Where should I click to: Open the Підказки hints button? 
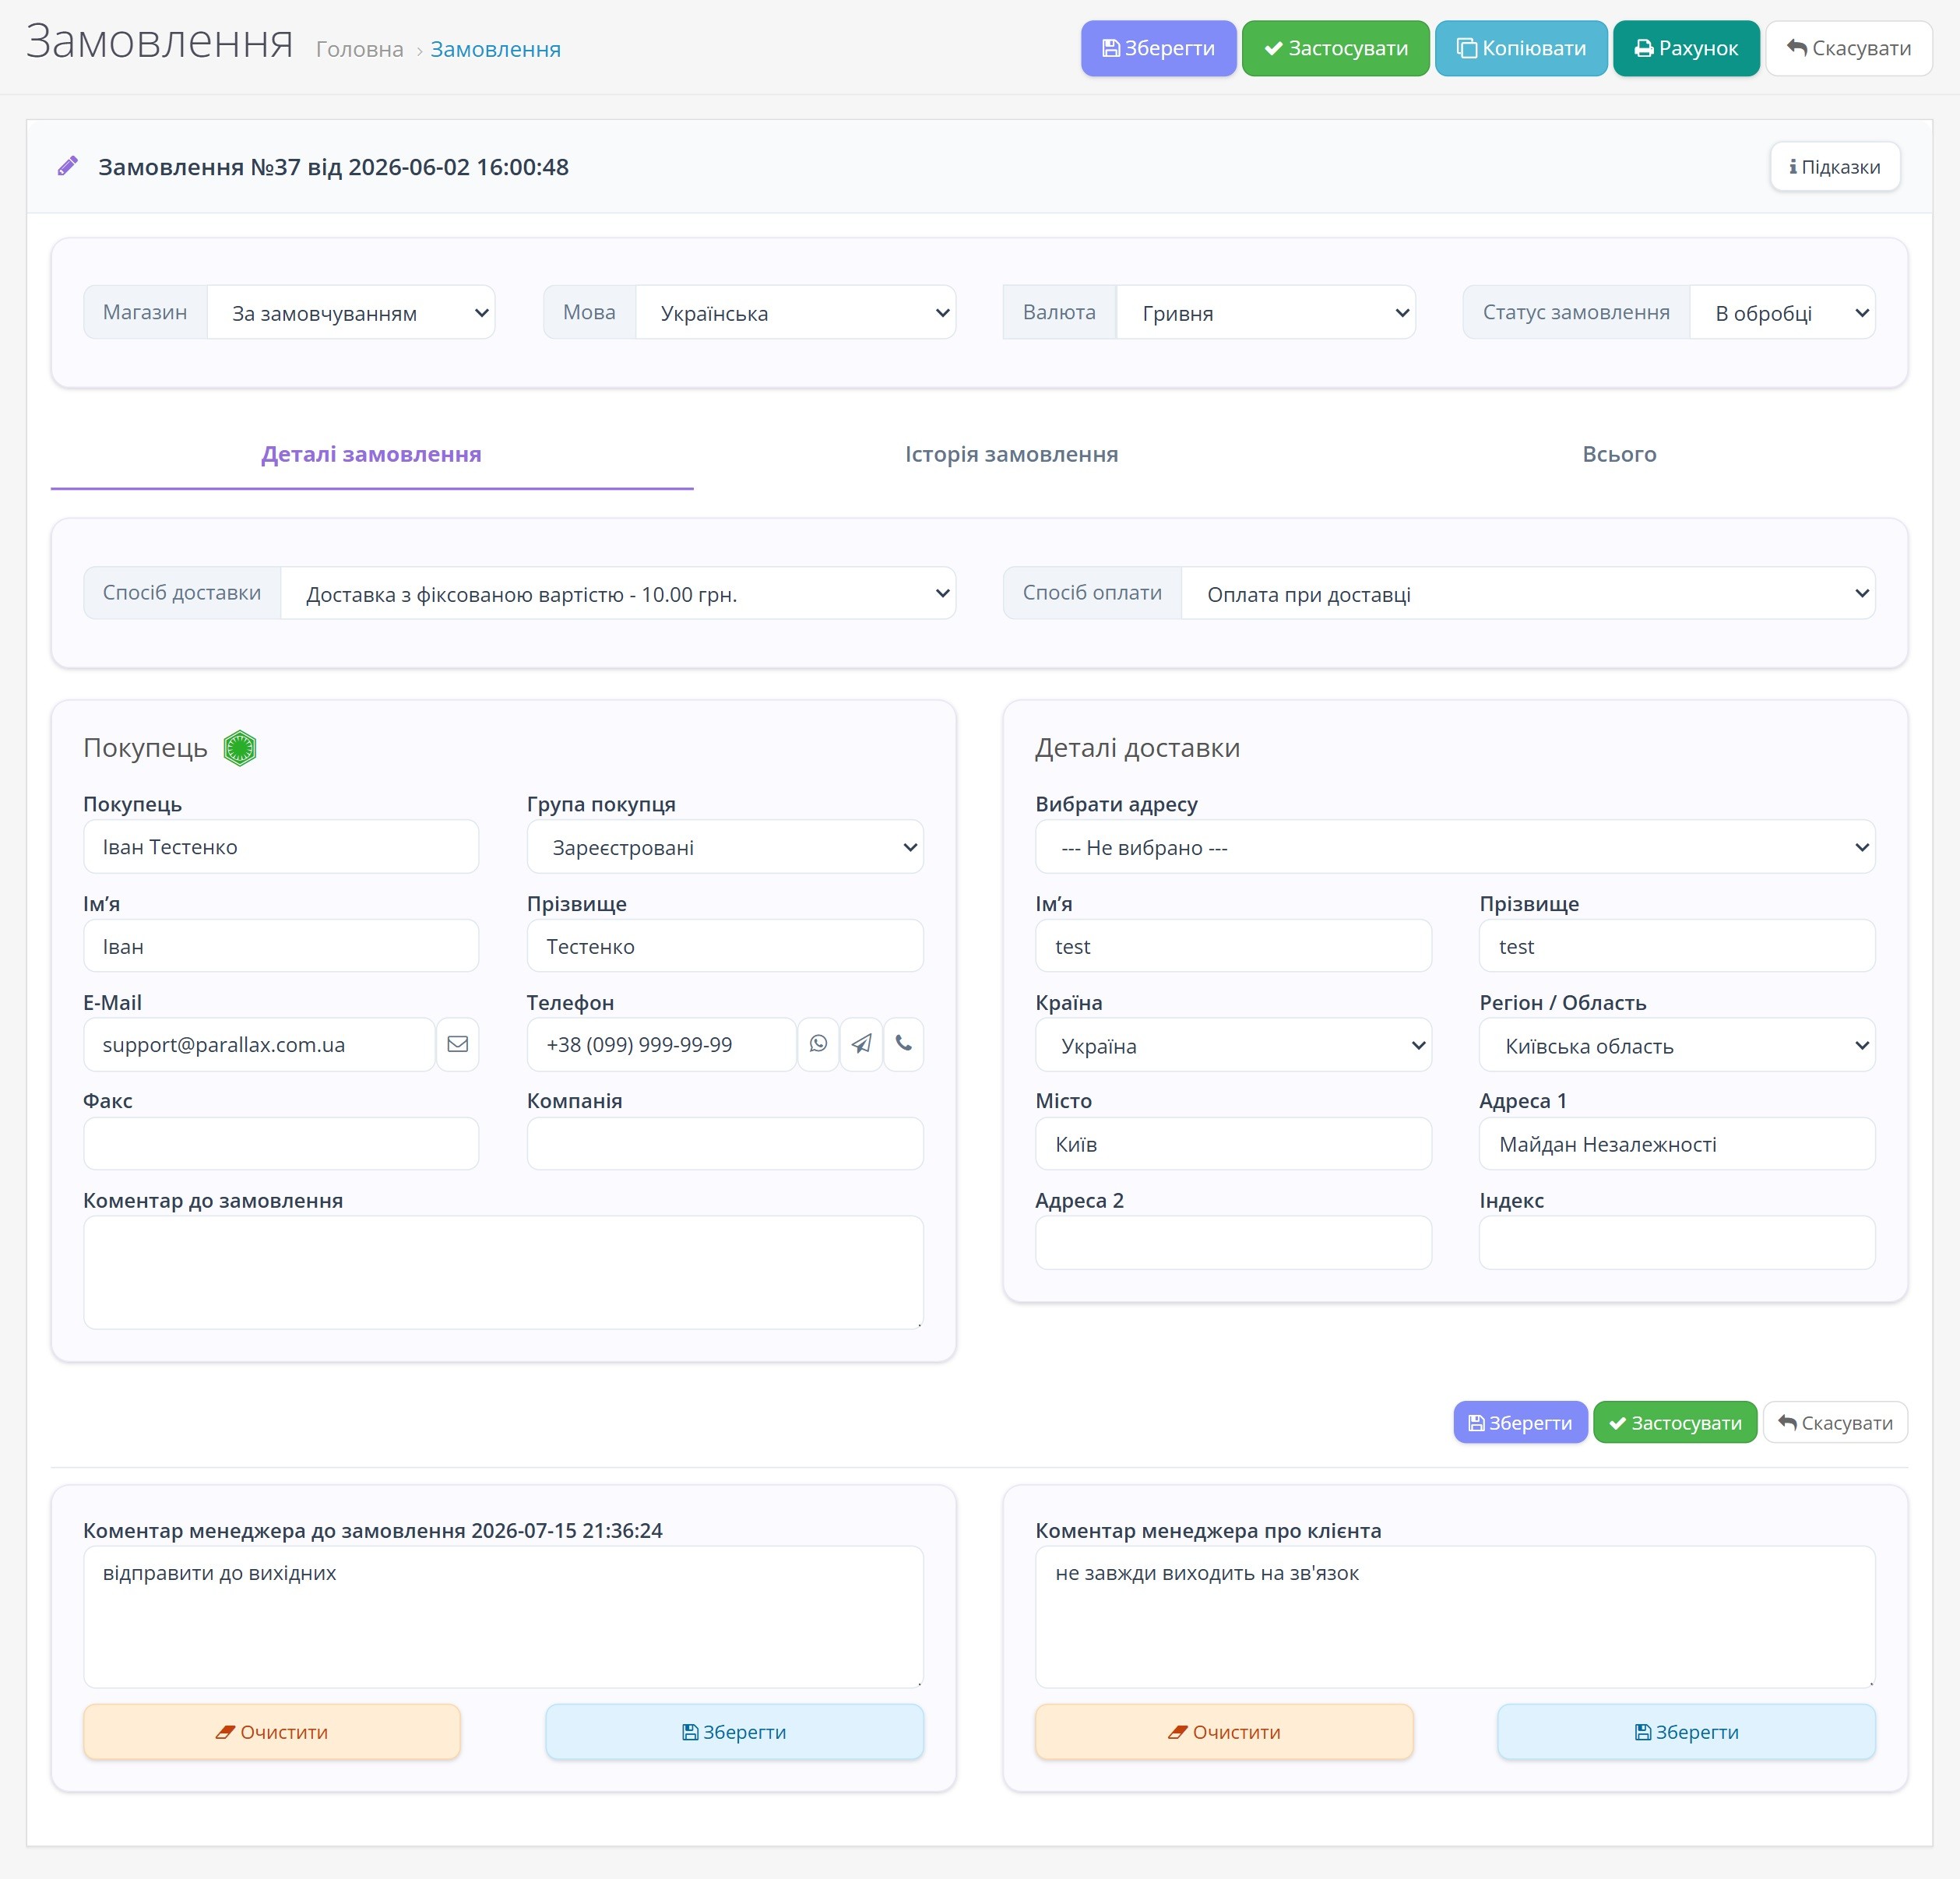(x=1835, y=167)
